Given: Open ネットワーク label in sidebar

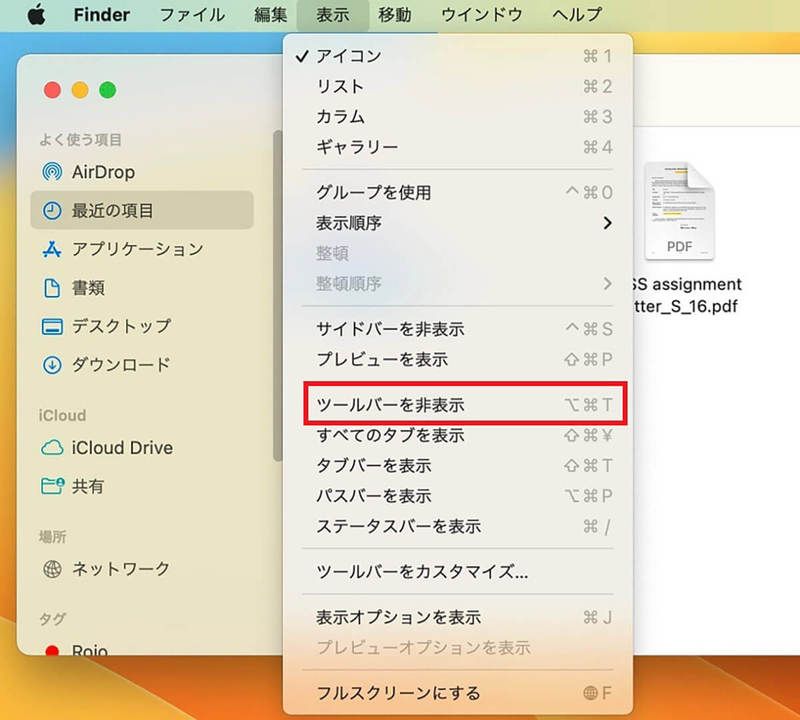Looking at the screenshot, I should (x=121, y=568).
